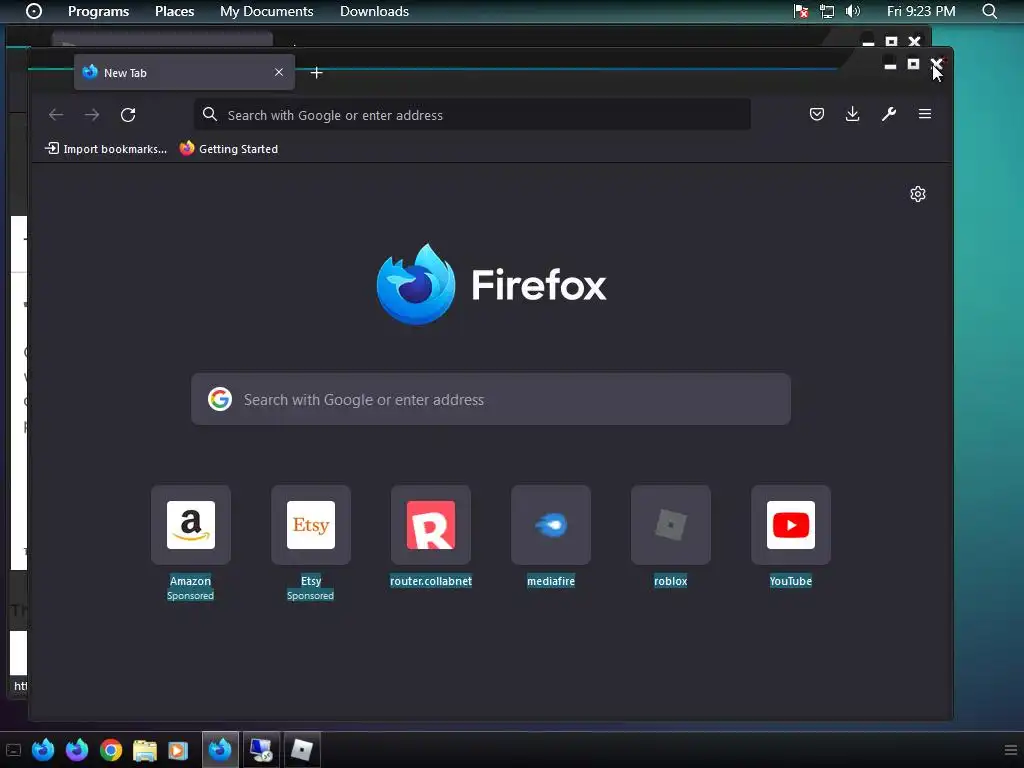Reload the current page

128,115
